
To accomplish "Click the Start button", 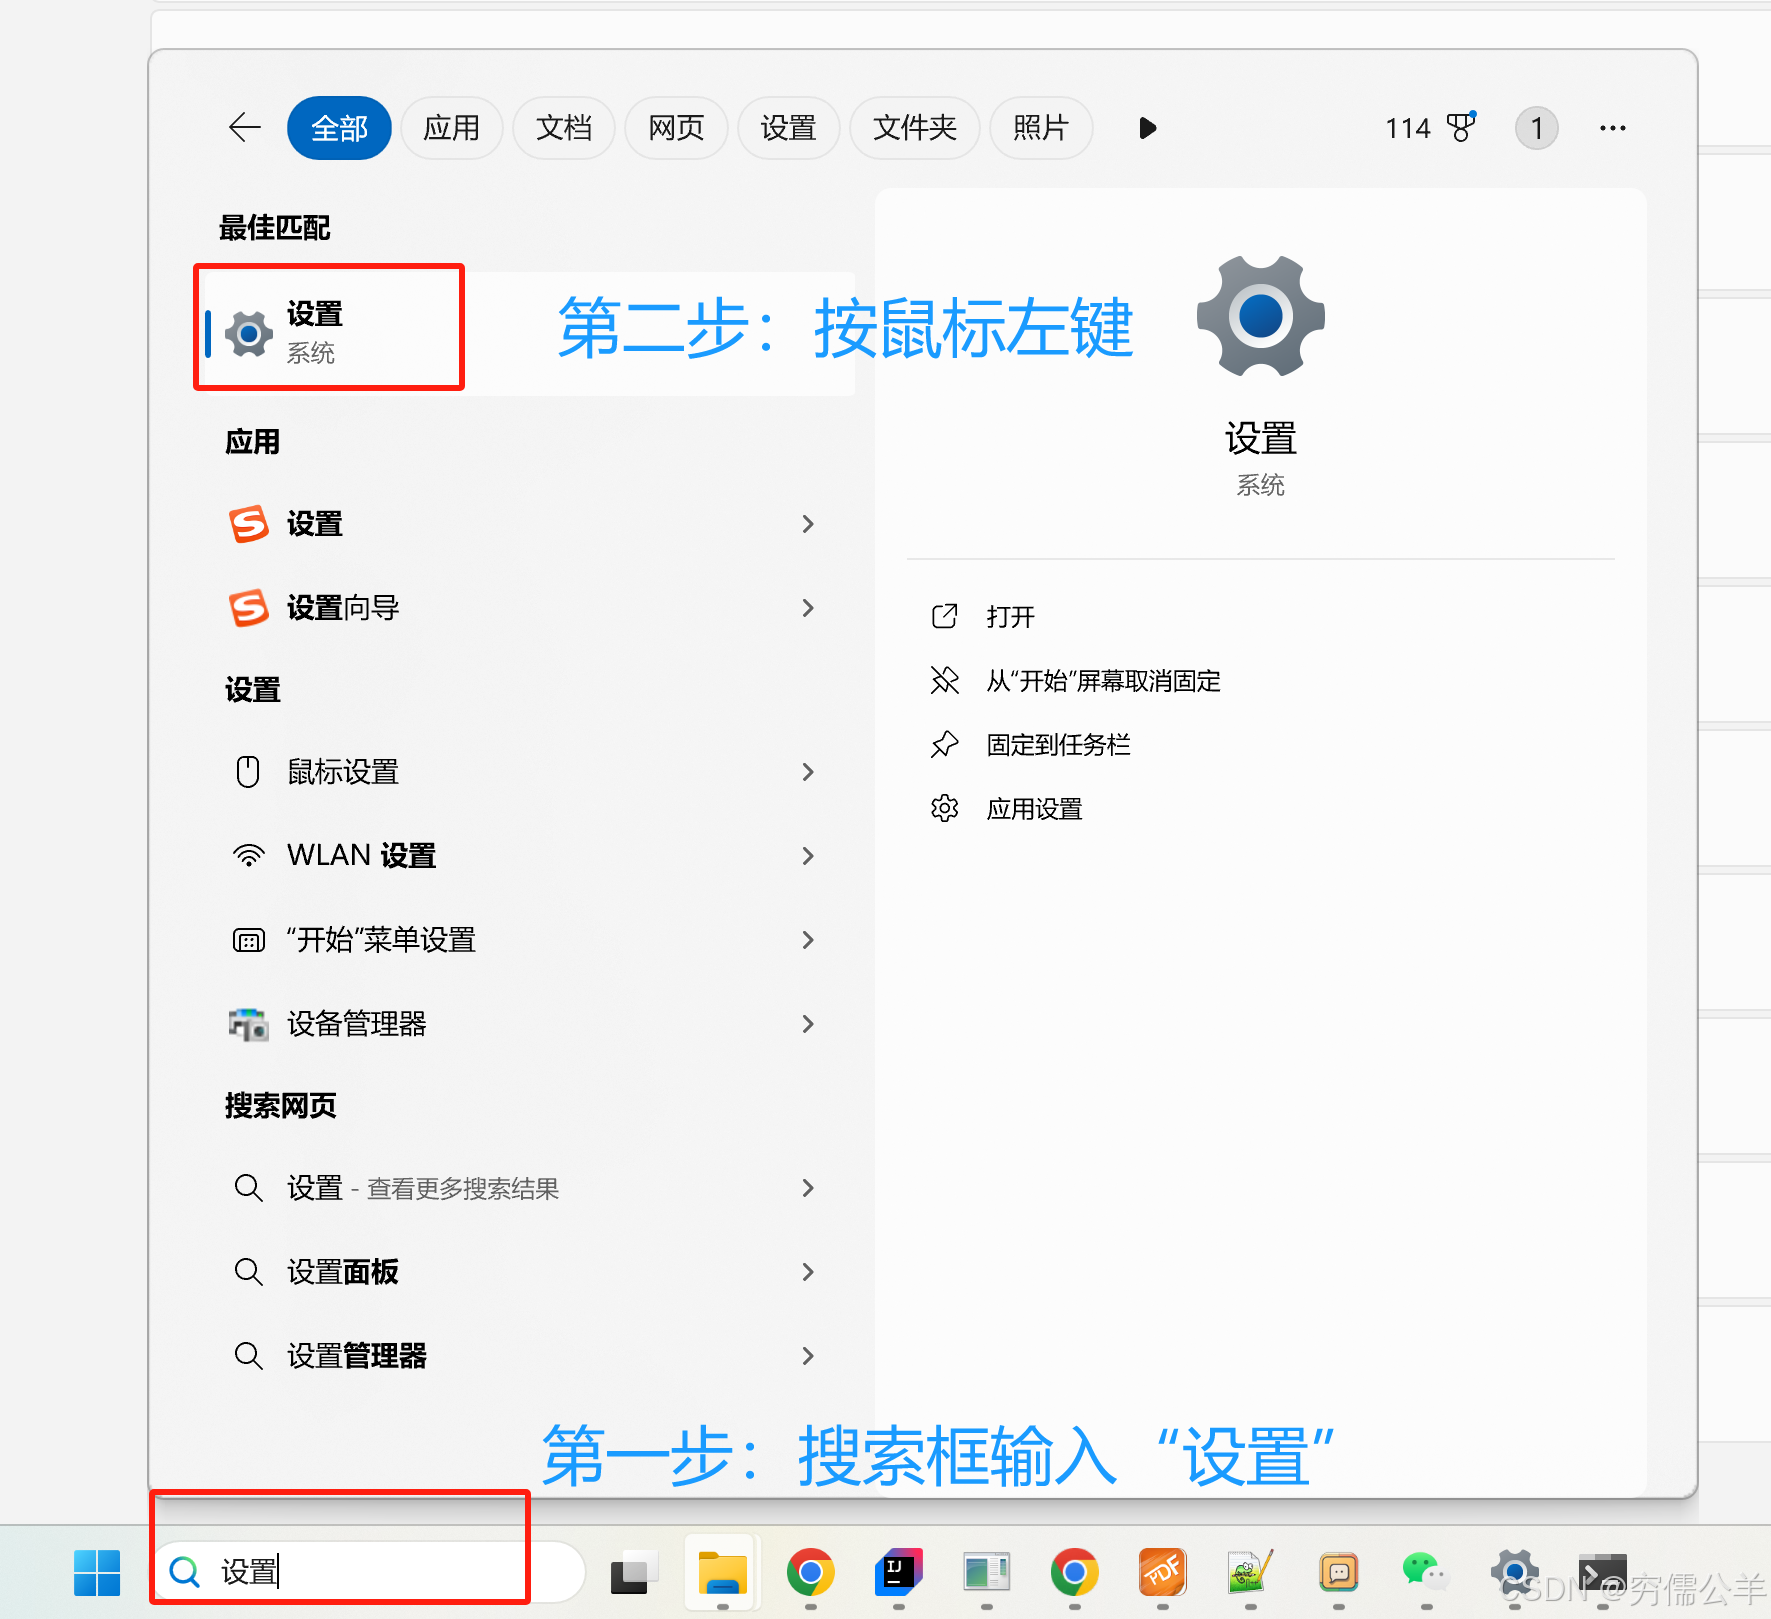I will point(96,1572).
